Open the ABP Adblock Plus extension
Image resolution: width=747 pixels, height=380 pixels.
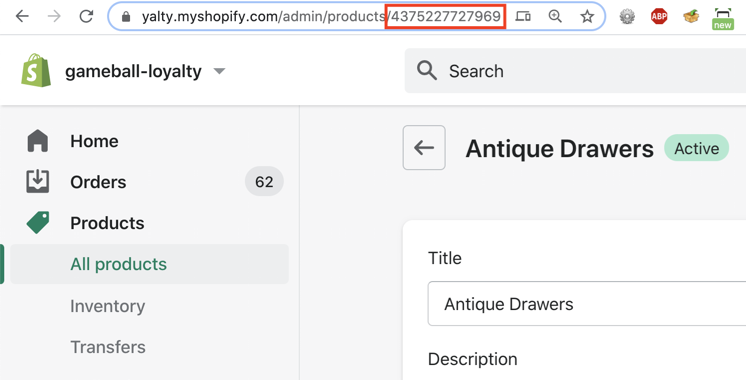pyautogui.click(x=659, y=17)
